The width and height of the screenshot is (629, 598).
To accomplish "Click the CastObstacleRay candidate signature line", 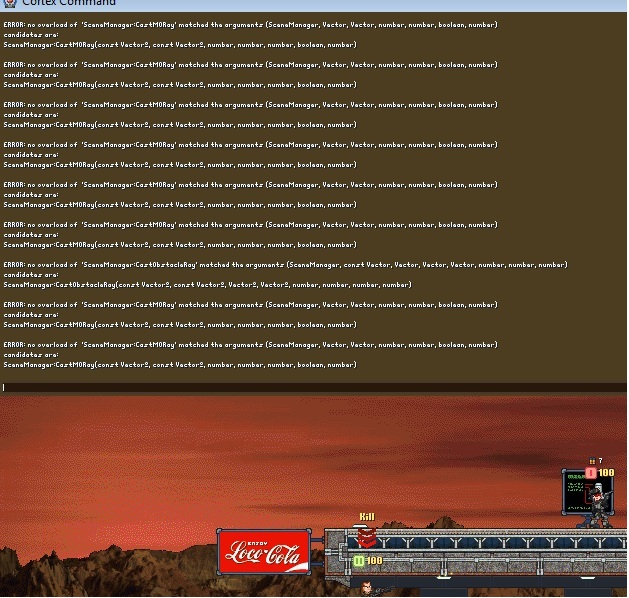I will click(207, 285).
